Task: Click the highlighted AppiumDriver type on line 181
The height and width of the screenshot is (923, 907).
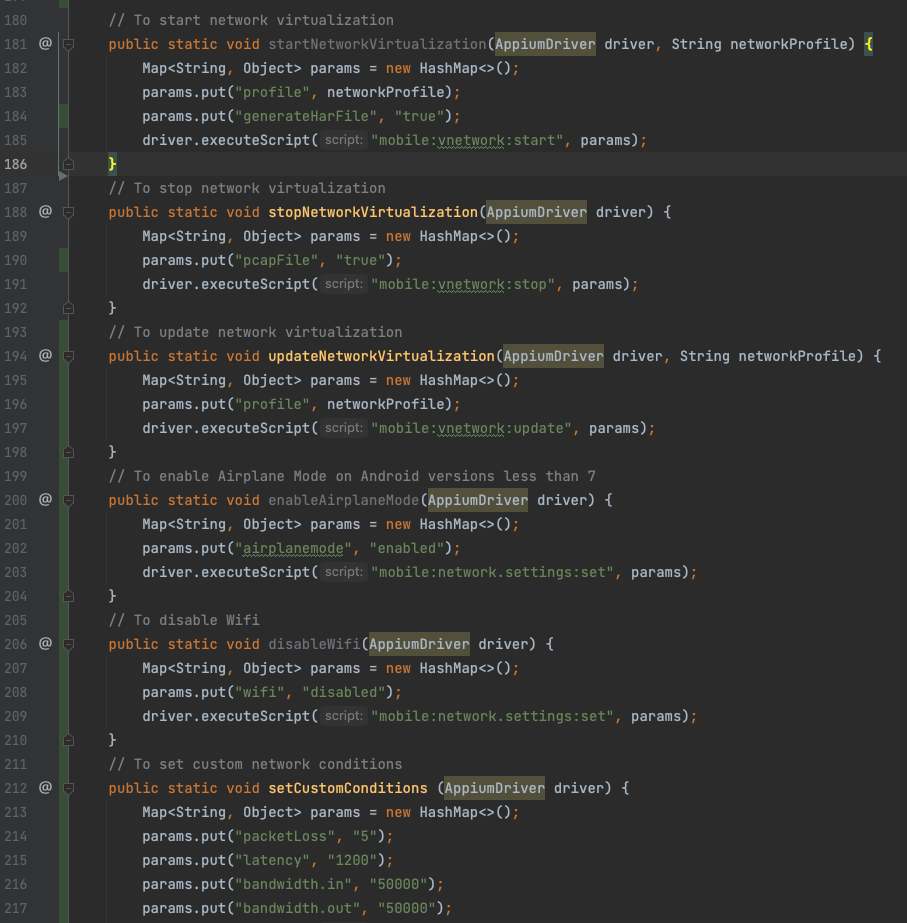Action: (x=545, y=44)
